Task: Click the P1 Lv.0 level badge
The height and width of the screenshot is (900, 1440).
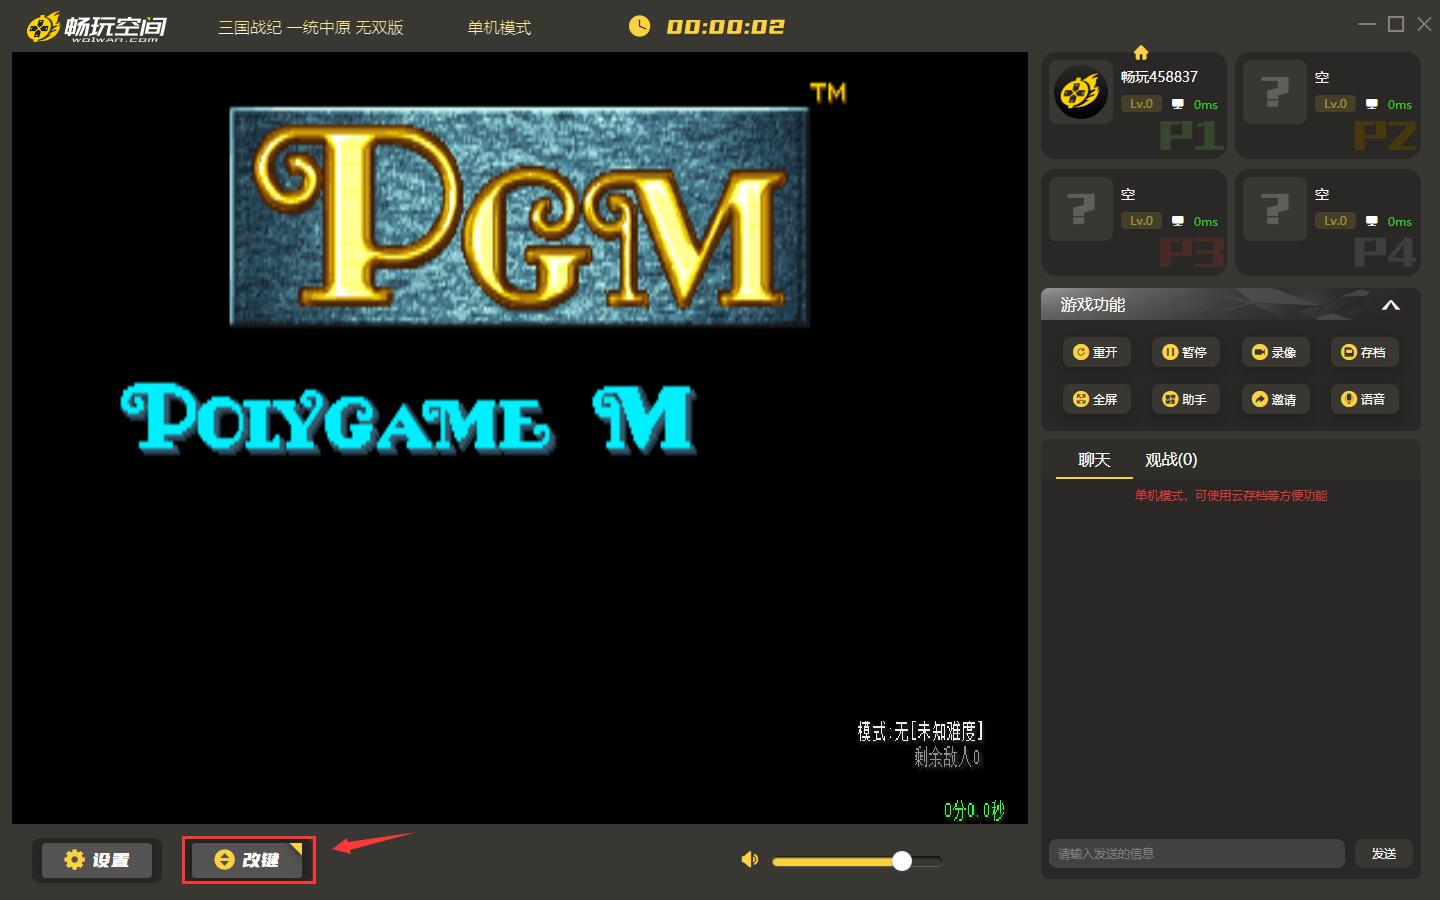Action: tap(1141, 103)
